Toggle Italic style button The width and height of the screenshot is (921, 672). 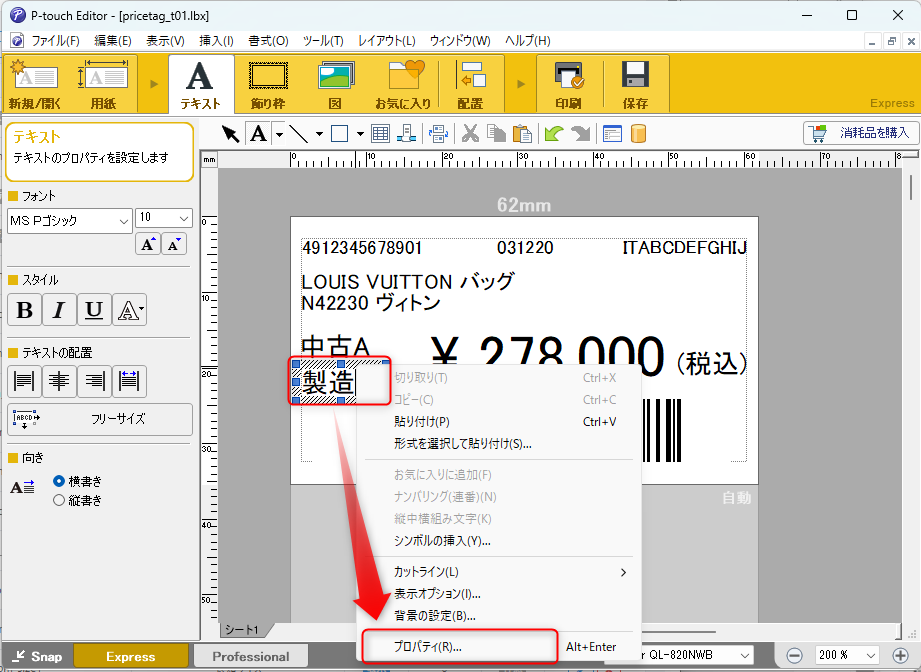(59, 310)
